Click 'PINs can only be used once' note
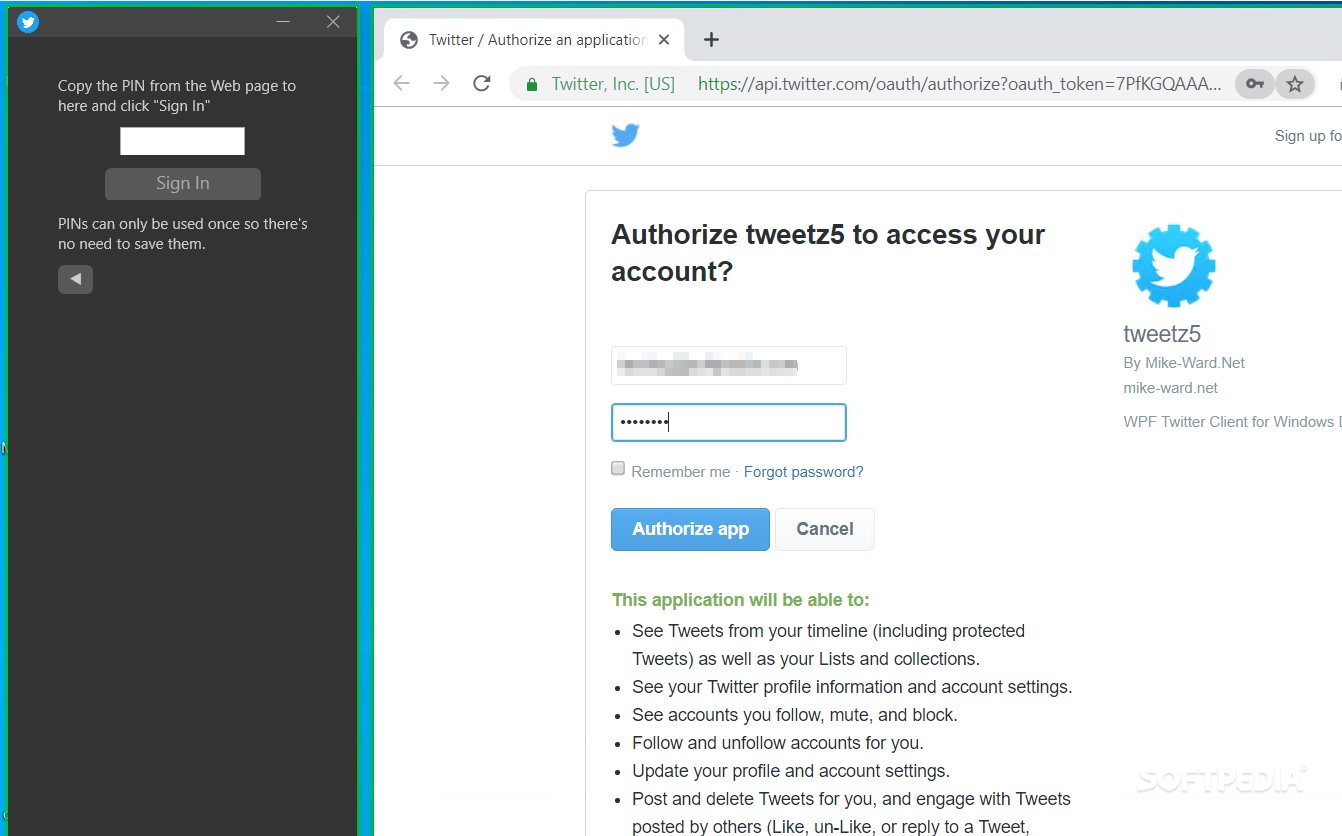The image size is (1342, 836). tap(183, 234)
